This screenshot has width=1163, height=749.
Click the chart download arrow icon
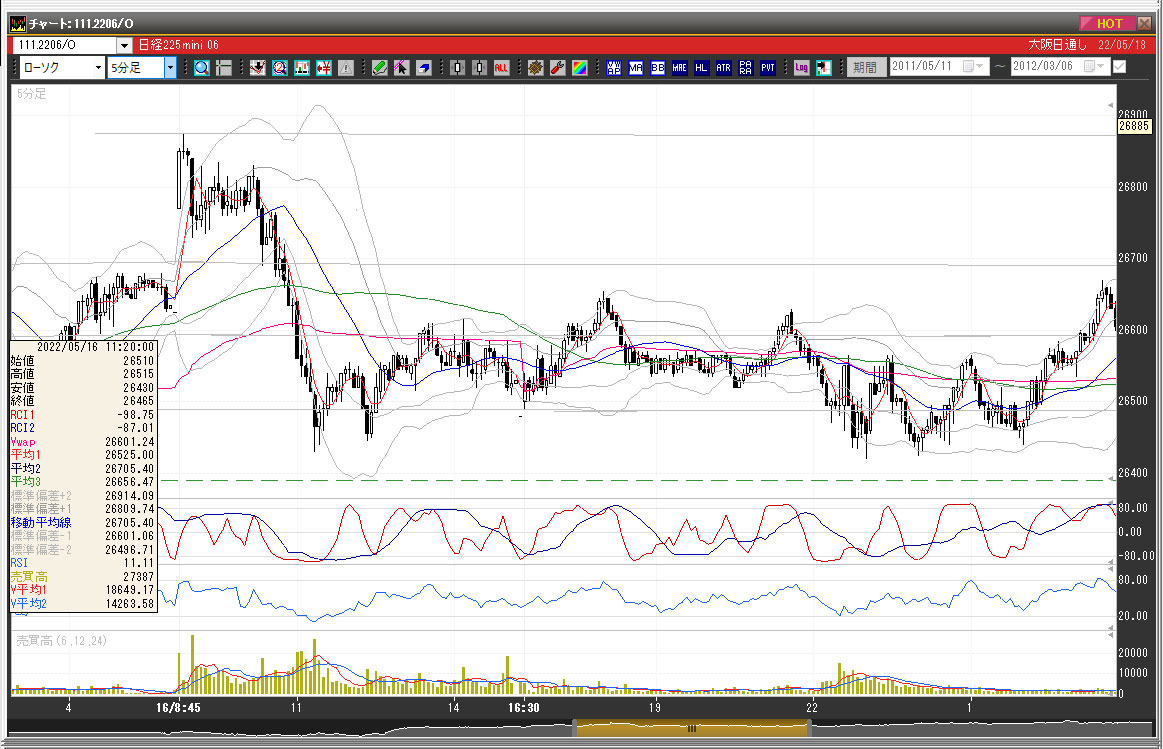(x=257, y=67)
